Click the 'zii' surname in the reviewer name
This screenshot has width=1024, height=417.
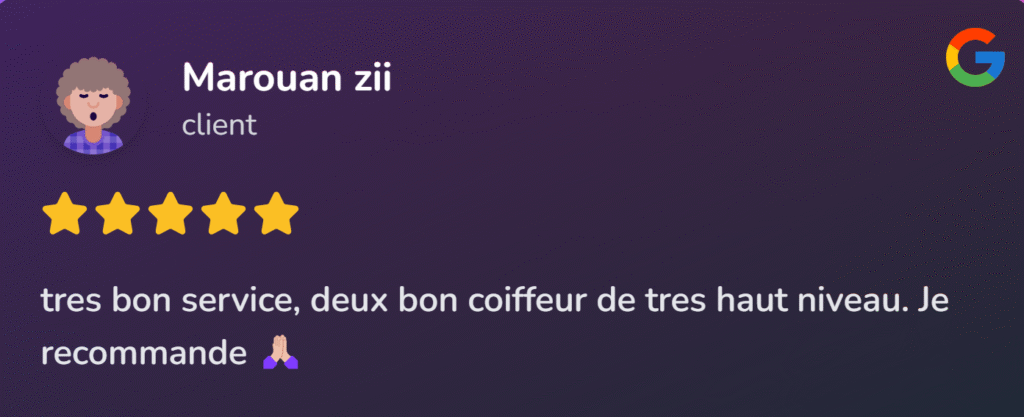click(372, 78)
